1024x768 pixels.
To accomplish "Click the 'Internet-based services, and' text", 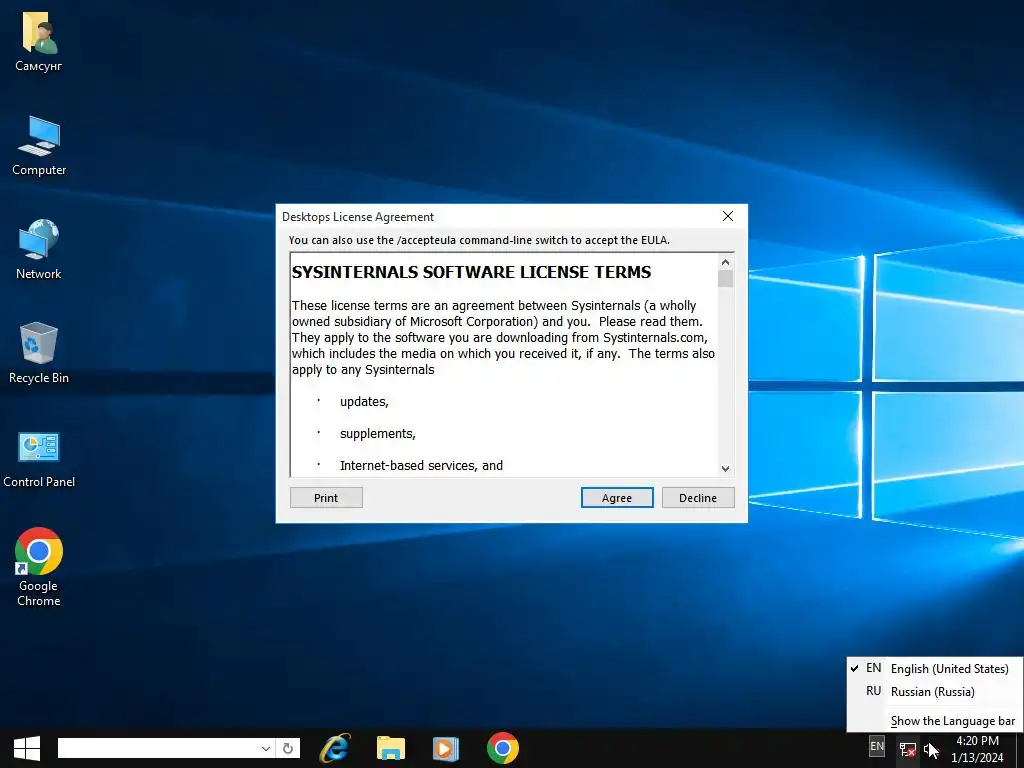I will (421, 466).
